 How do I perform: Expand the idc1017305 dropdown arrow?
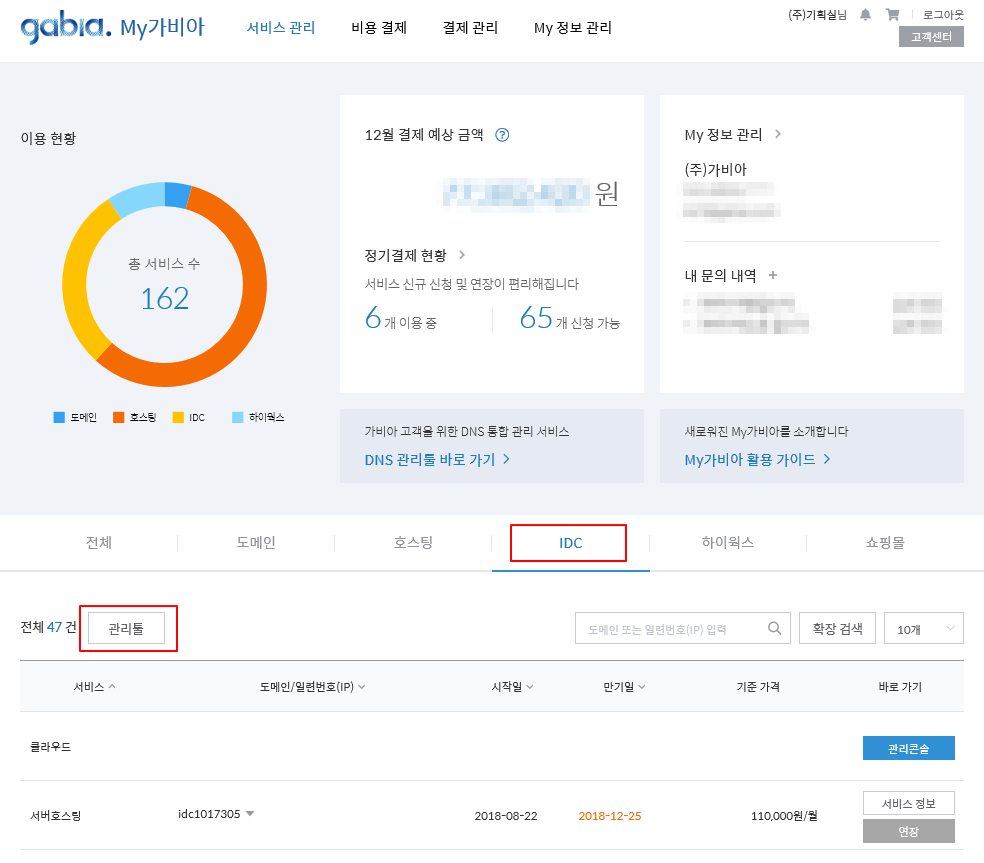(250, 813)
